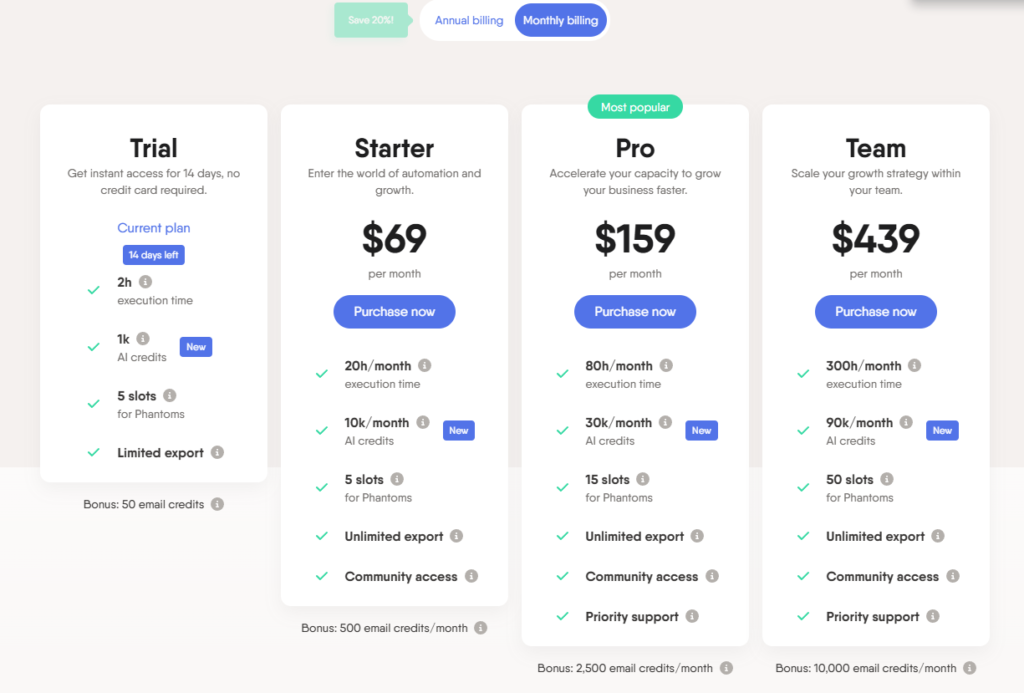Screen dimensions: 1024x693
Task: Open the Unlimited export tooltip under Starter
Action: (457, 536)
